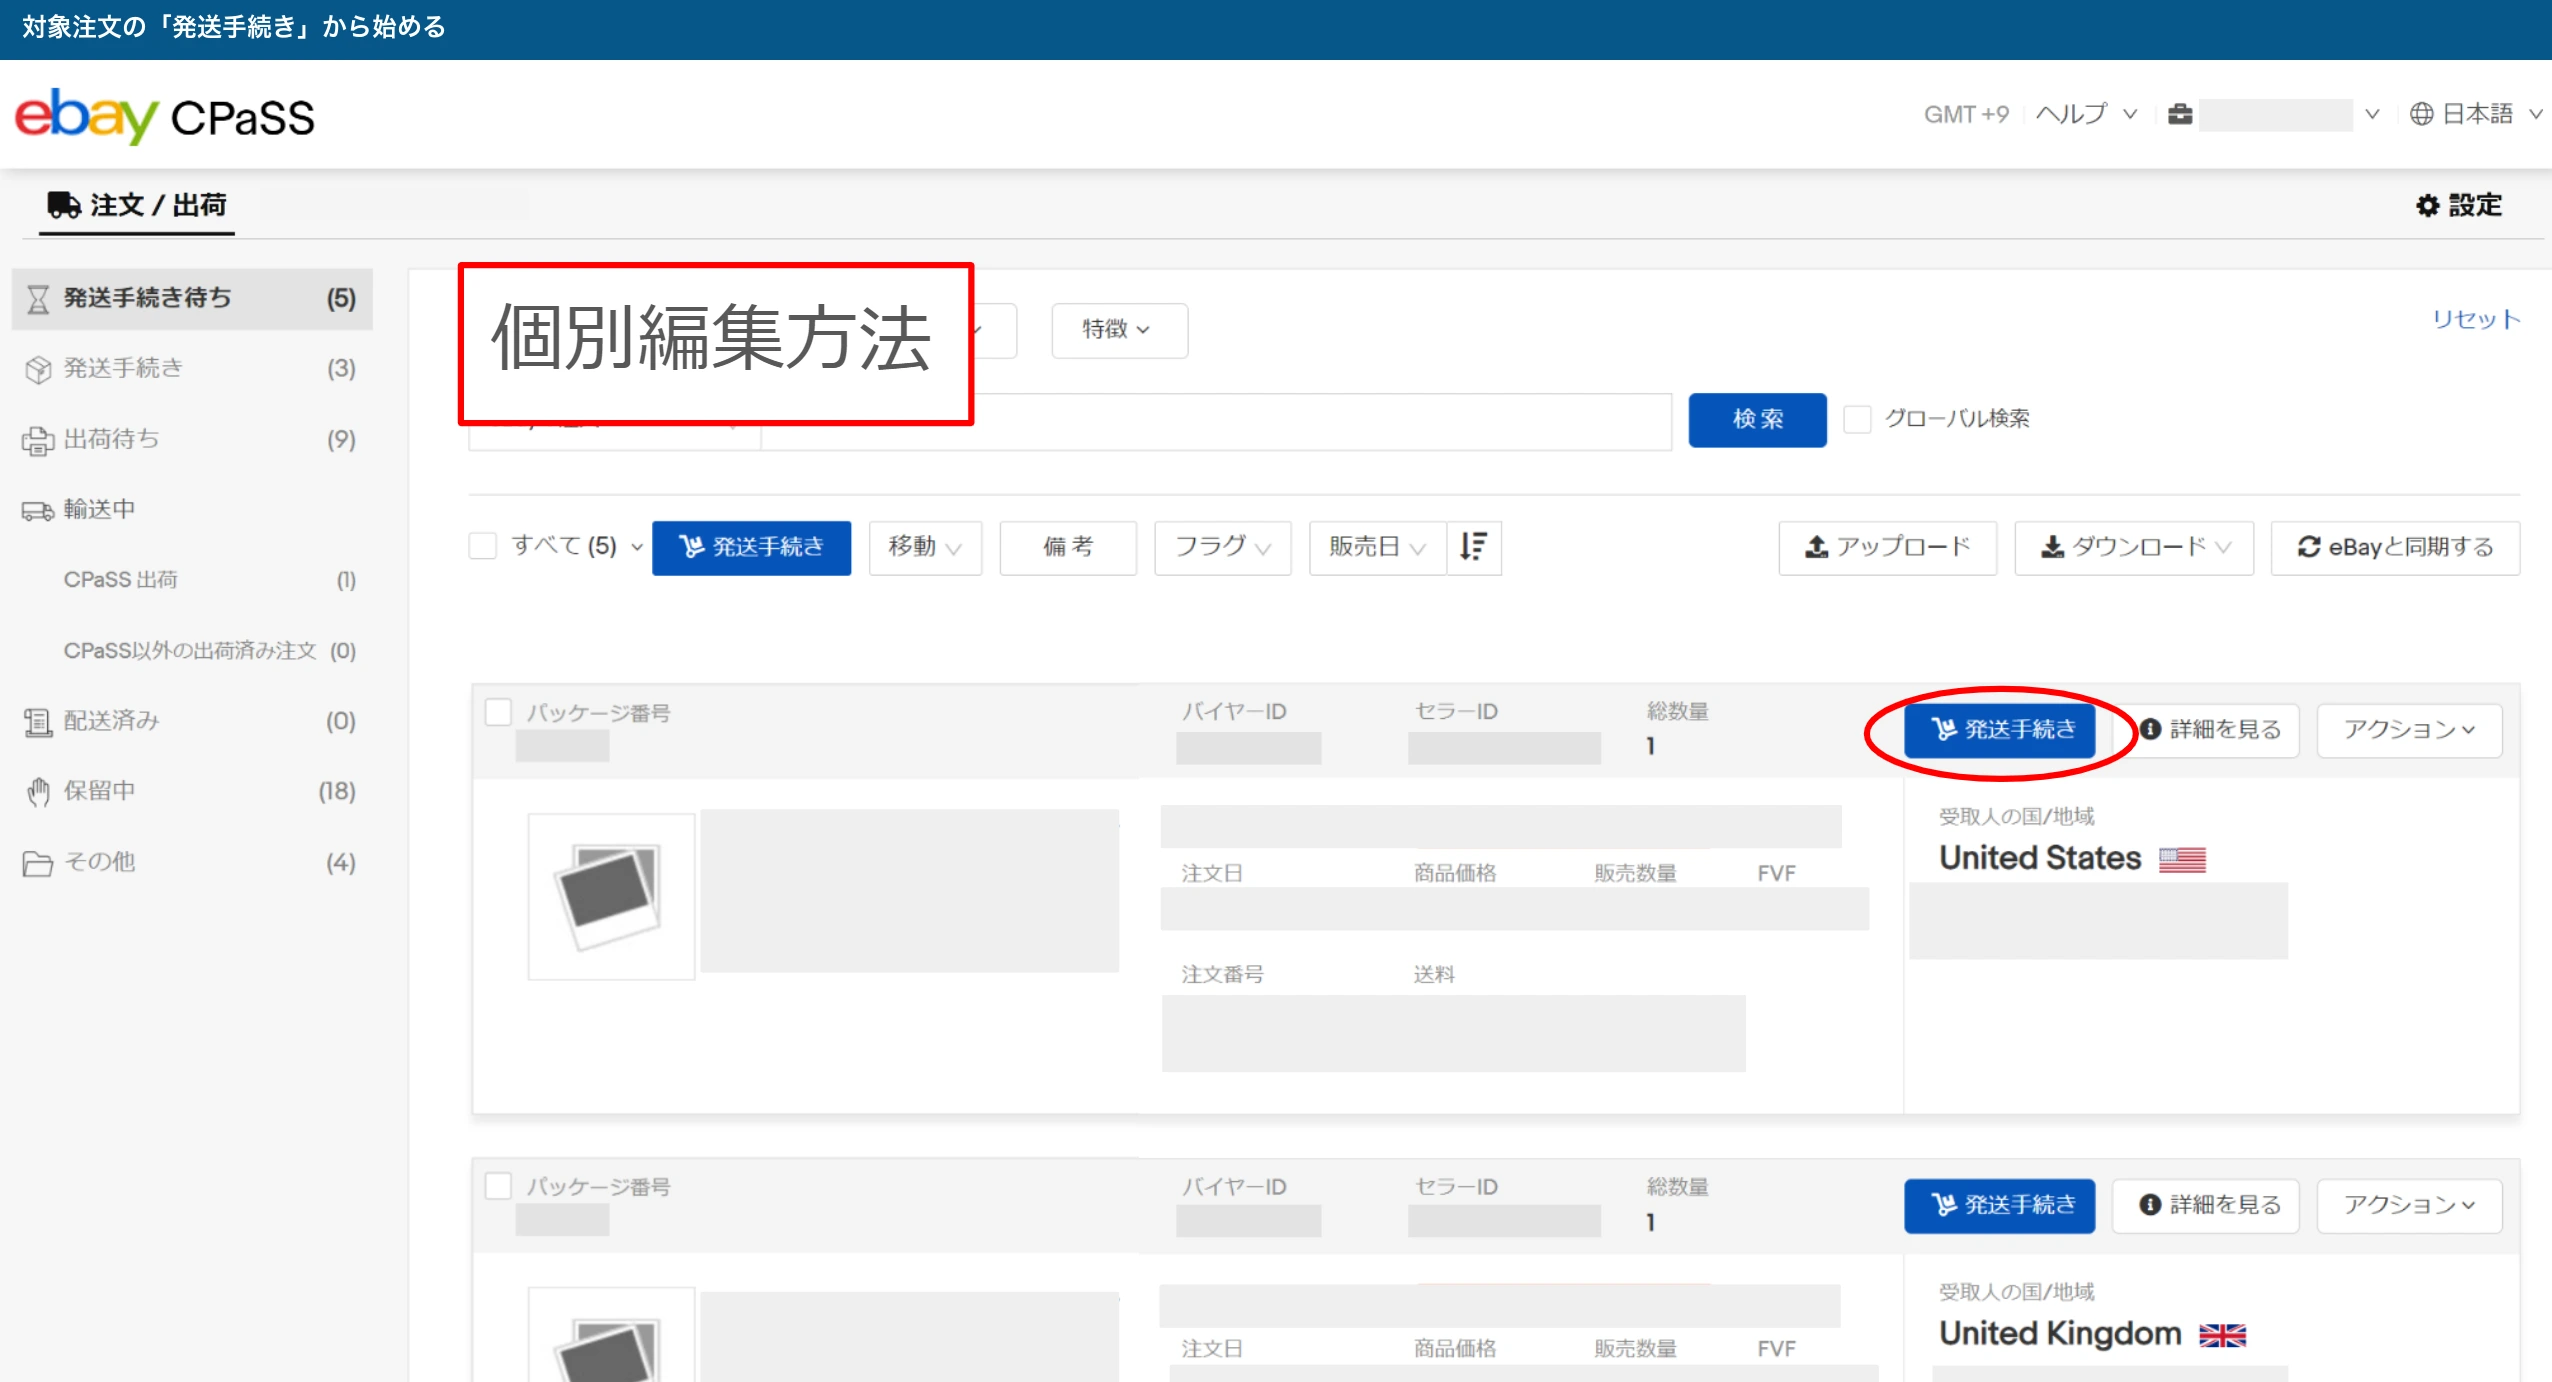Select the CPaSS 出荷 sidebar item
Image resolution: width=2552 pixels, height=1382 pixels.
[x=192, y=581]
